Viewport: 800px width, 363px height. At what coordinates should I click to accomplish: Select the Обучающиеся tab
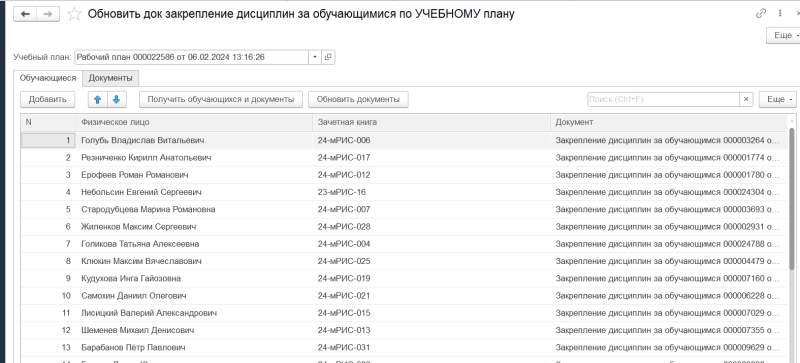tap(48, 78)
